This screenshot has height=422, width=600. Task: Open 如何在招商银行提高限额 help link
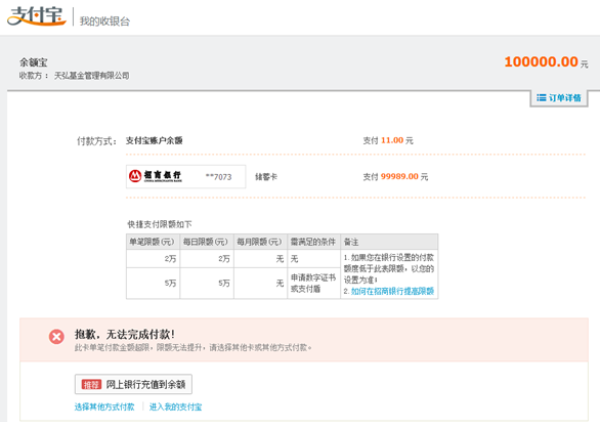coord(390,291)
